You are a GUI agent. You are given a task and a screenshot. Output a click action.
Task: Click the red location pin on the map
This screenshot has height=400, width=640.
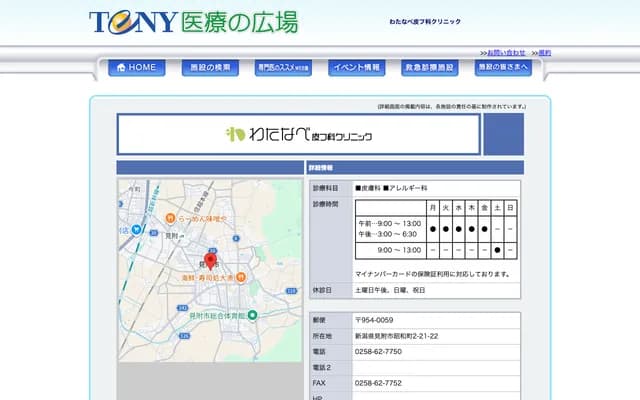[x=211, y=261]
